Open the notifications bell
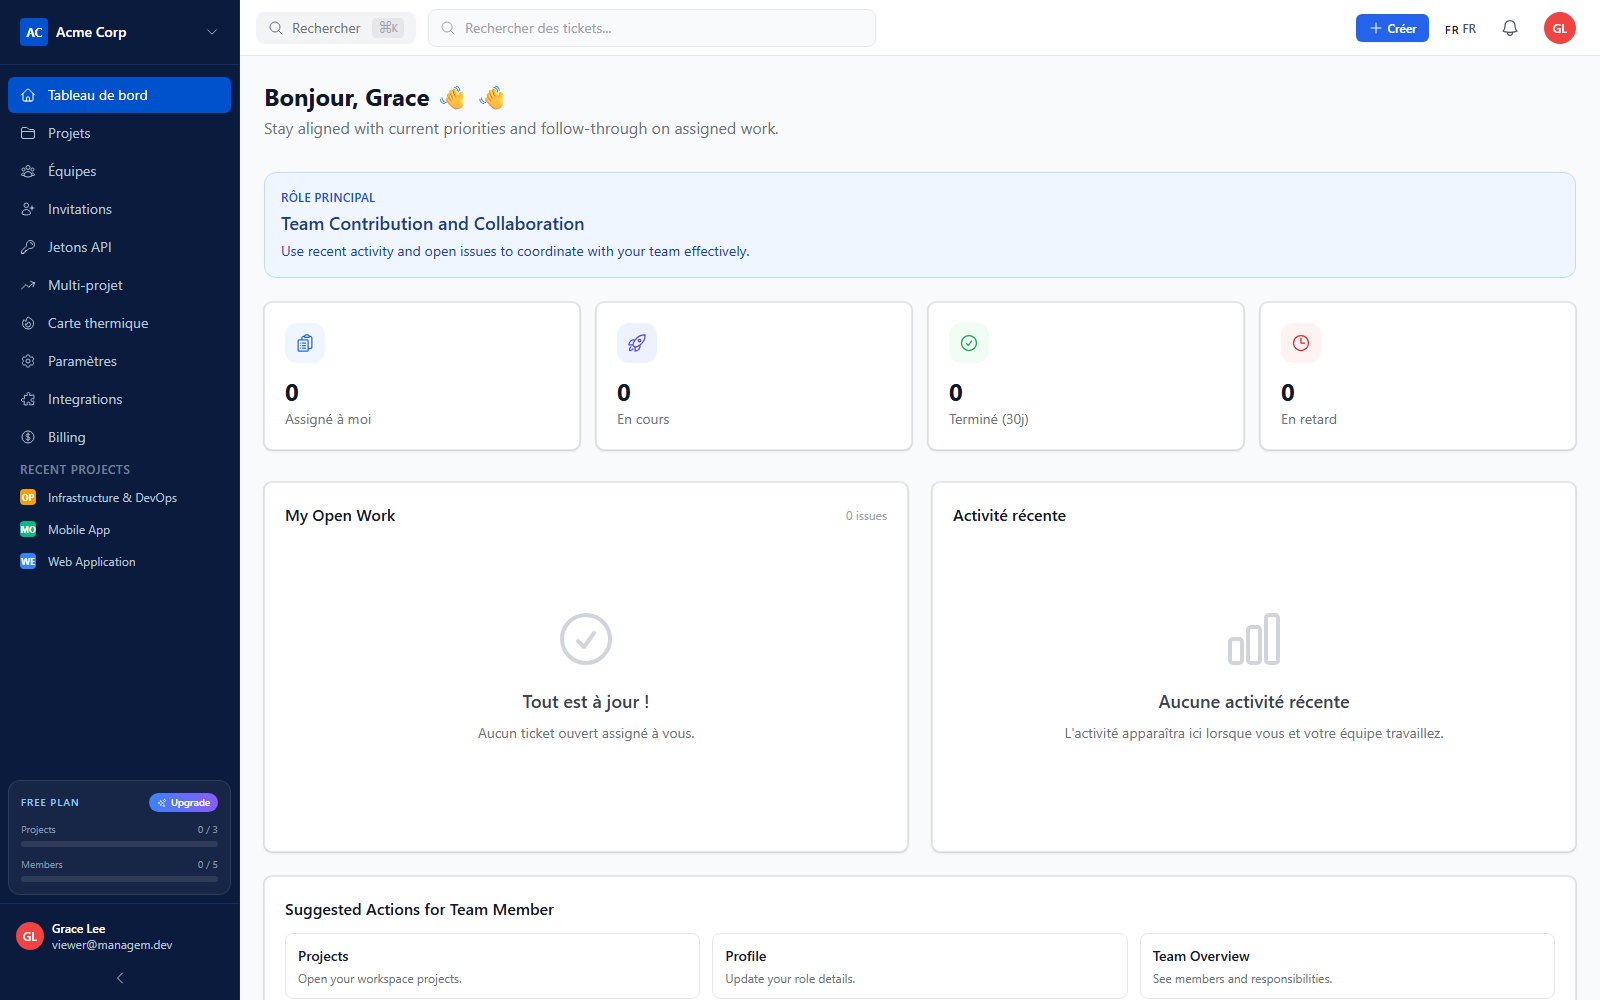 (1510, 28)
